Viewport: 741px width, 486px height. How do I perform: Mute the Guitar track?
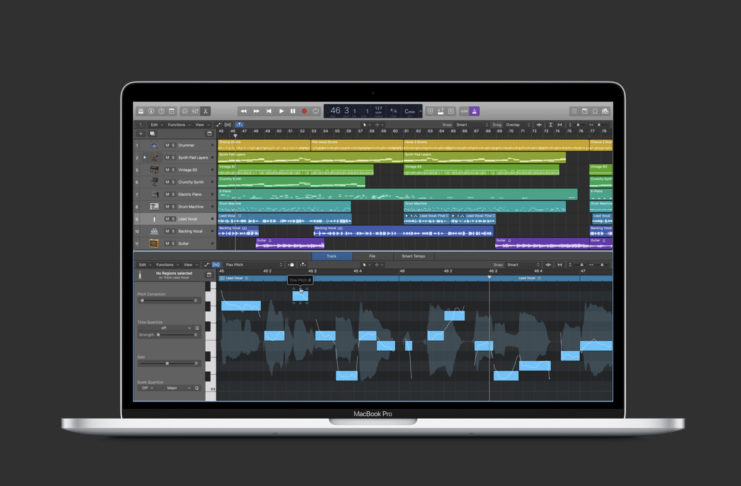[x=167, y=243]
